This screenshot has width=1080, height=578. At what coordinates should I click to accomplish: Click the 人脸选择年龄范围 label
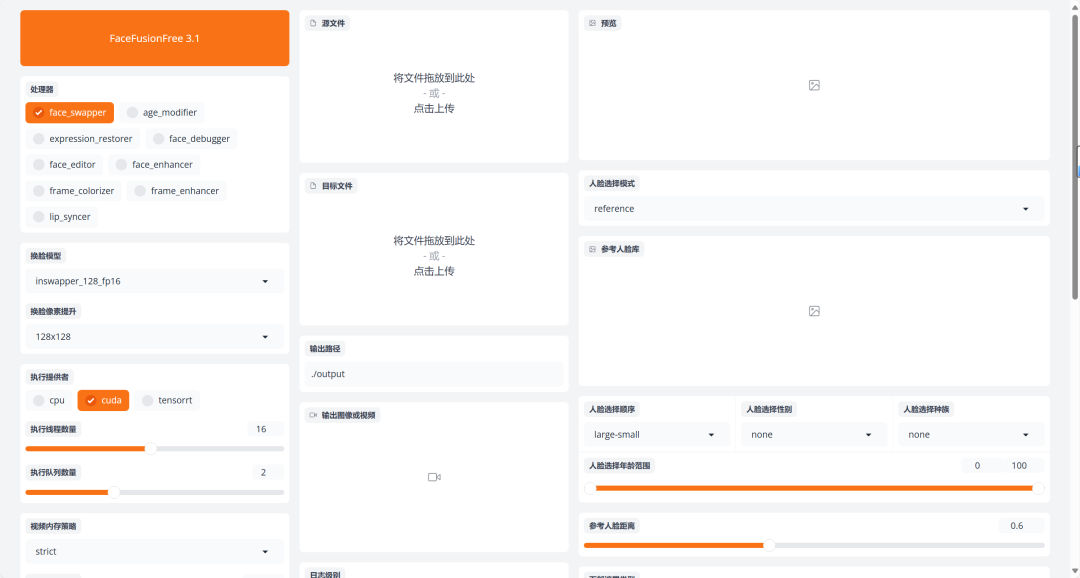point(620,466)
